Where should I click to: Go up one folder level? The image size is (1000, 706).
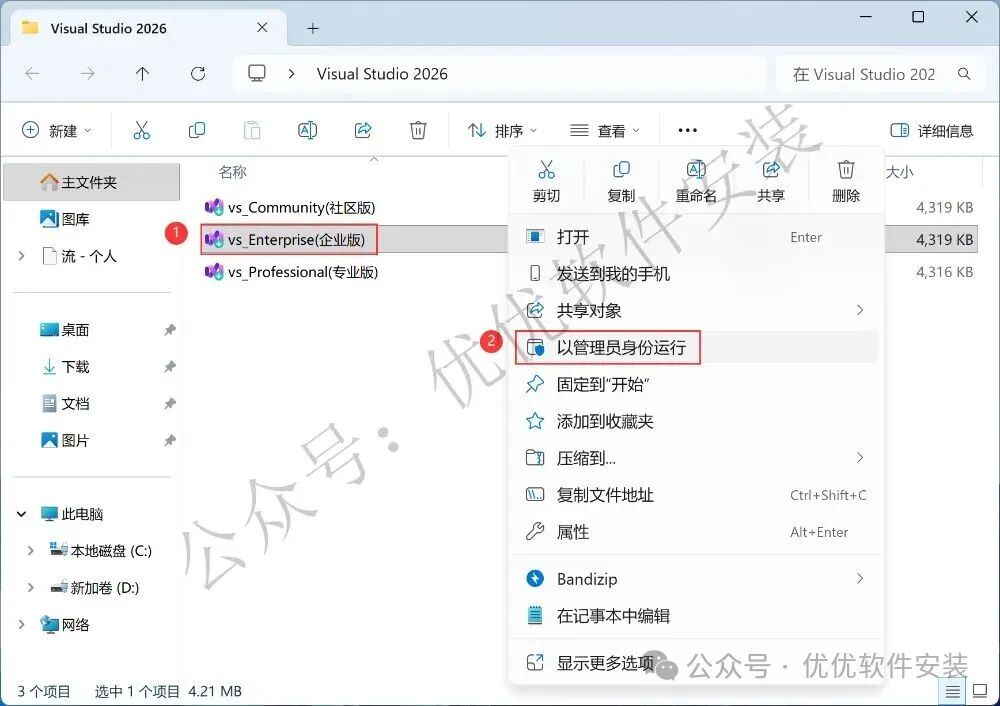[x=142, y=74]
